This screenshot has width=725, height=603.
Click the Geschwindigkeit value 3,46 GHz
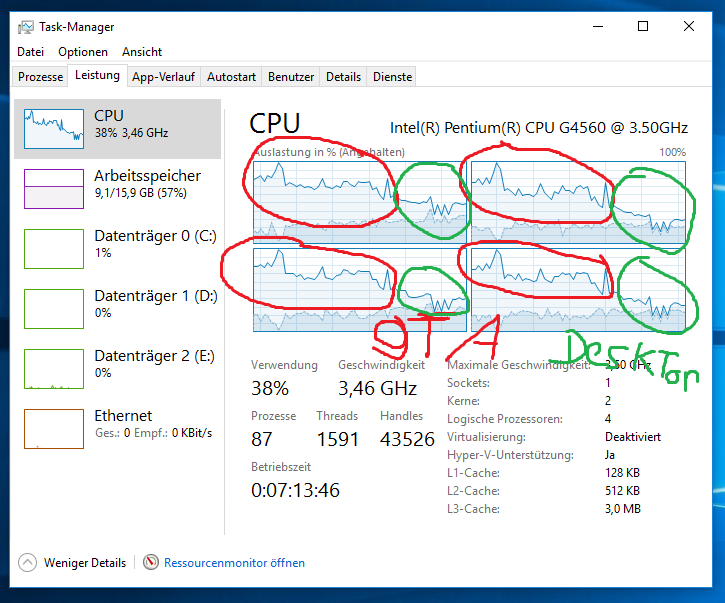[x=377, y=388]
